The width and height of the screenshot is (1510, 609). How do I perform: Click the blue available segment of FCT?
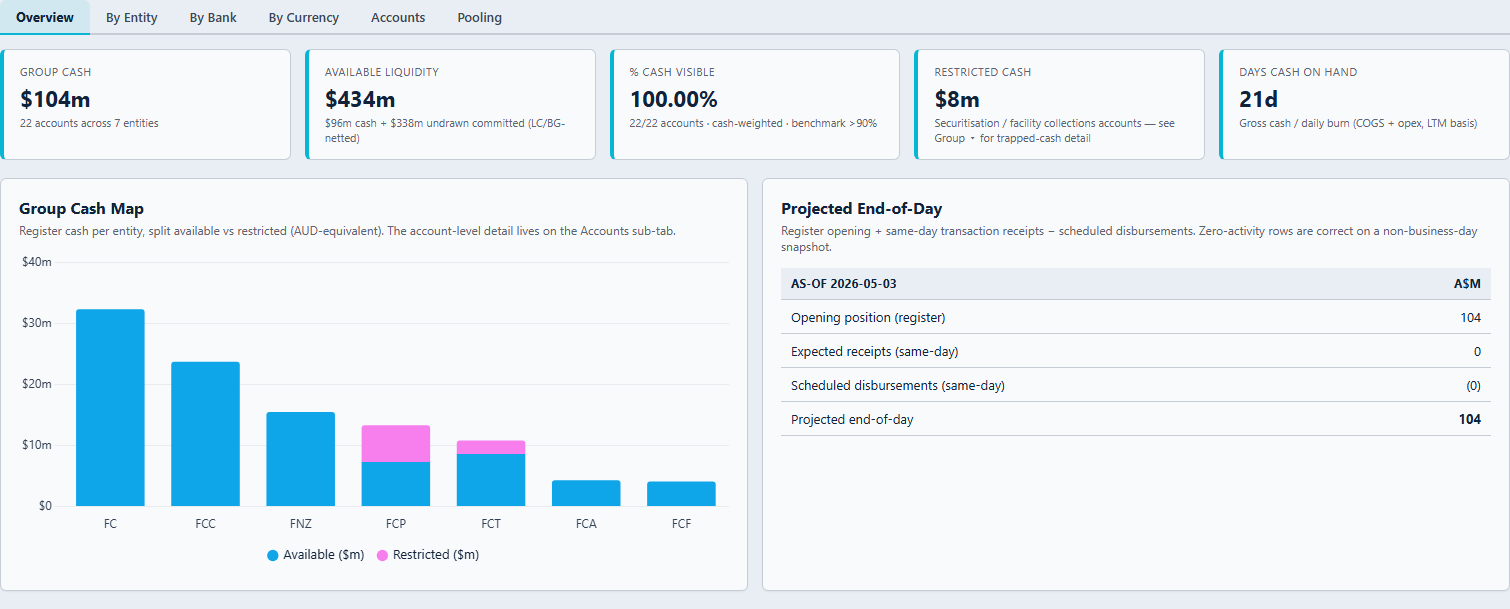click(491, 480)
